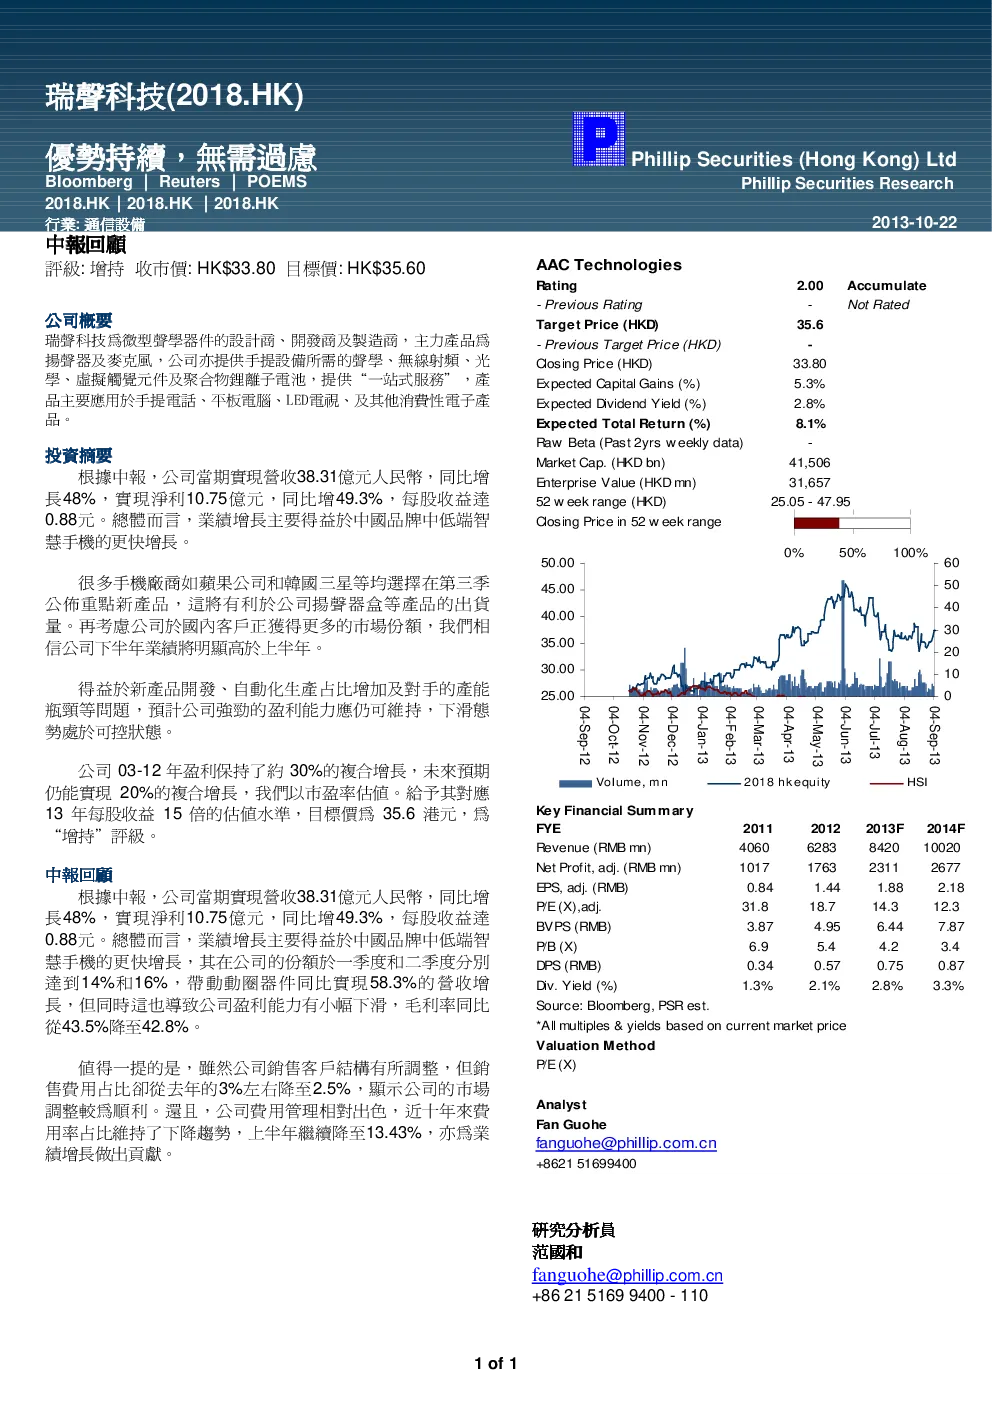Image resolution: width=992 pixels, height=1403 pixels.
Task: Open the fanguohe@phillip.com.cn link under Analyst
Action: [626, 1143]
